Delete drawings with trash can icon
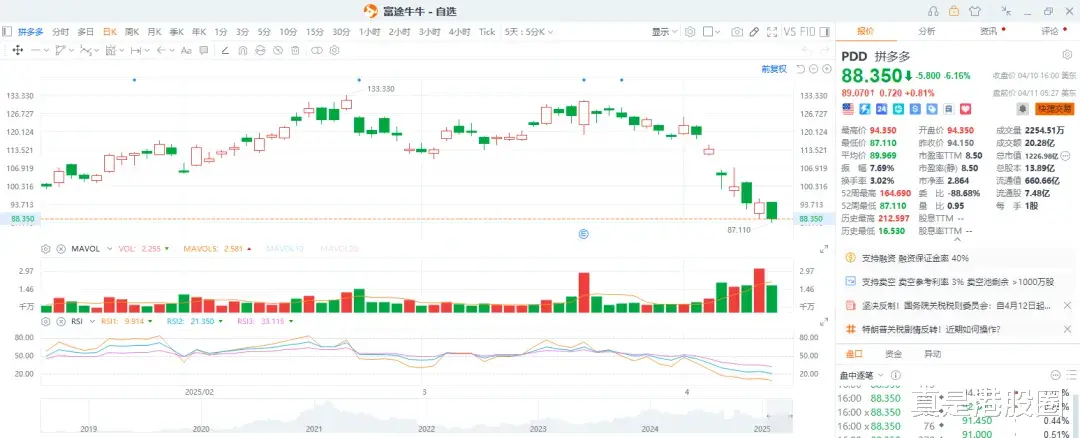 click(x=295, y=50)
